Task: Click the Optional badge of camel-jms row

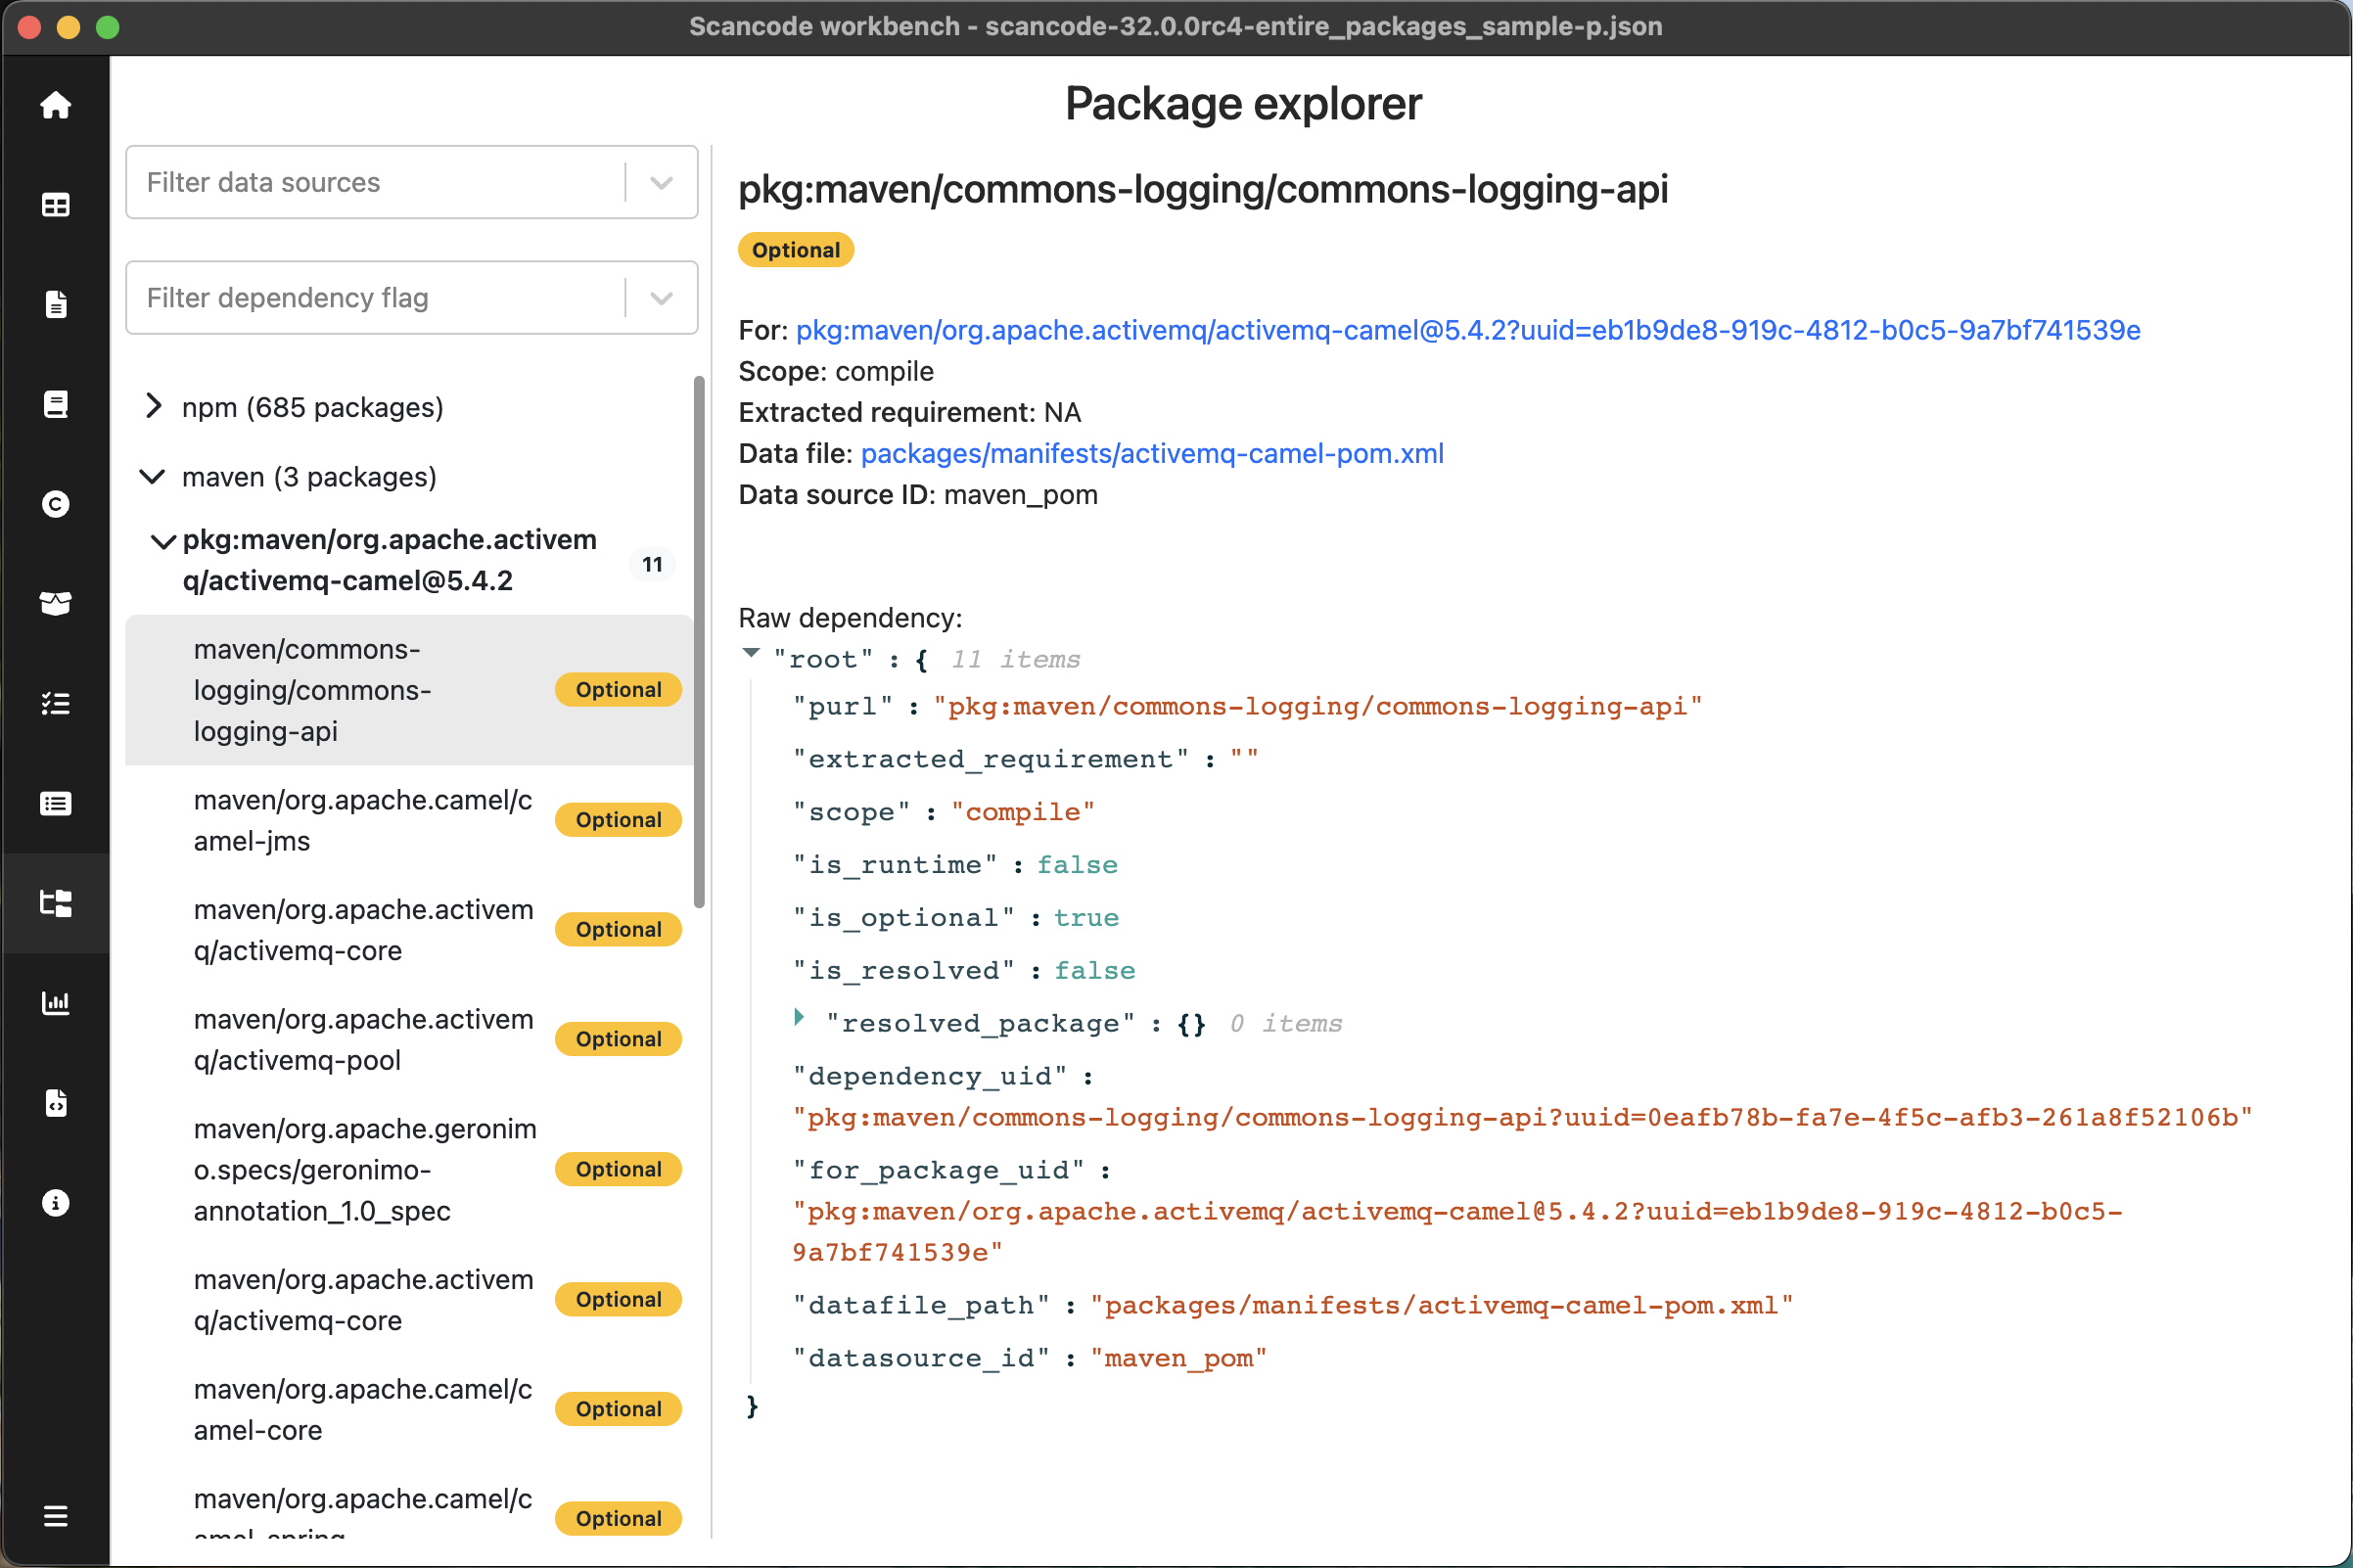Action: tap(618, 820)
